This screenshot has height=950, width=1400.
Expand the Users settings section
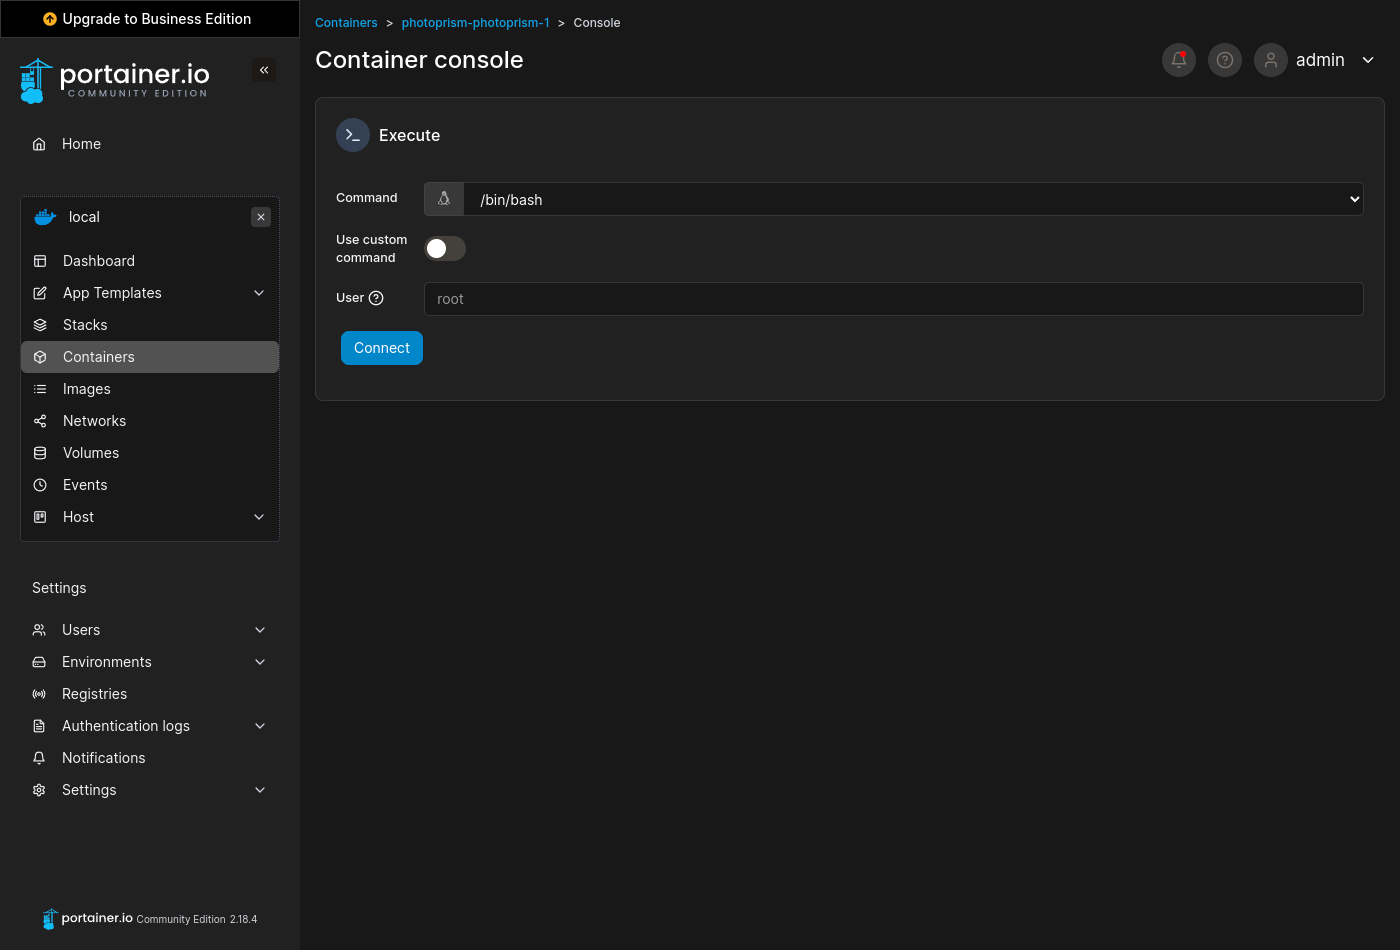(260, 630)
